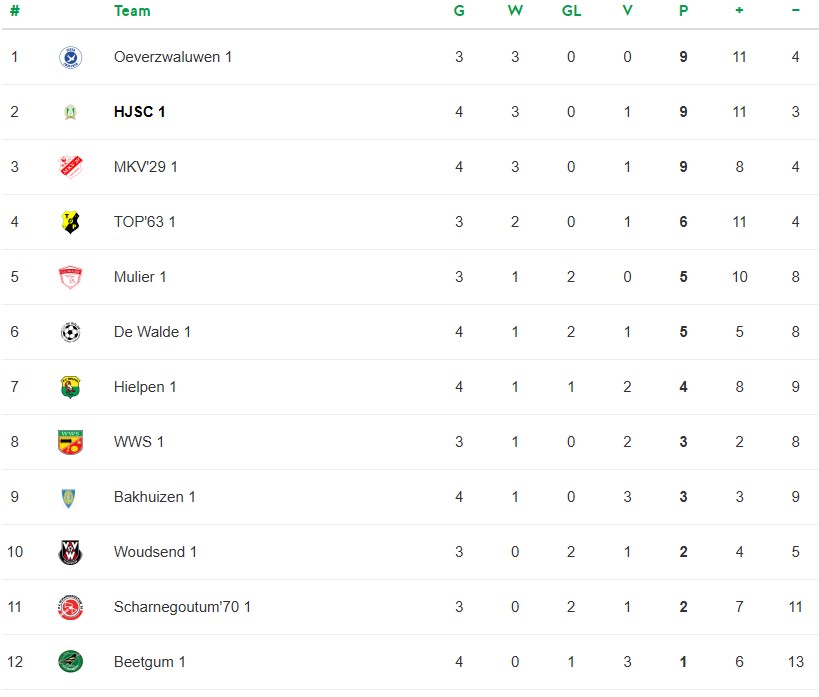Select the Scharnegoutum'70 1 team name
819x697 pixels.
pos(182,607)
